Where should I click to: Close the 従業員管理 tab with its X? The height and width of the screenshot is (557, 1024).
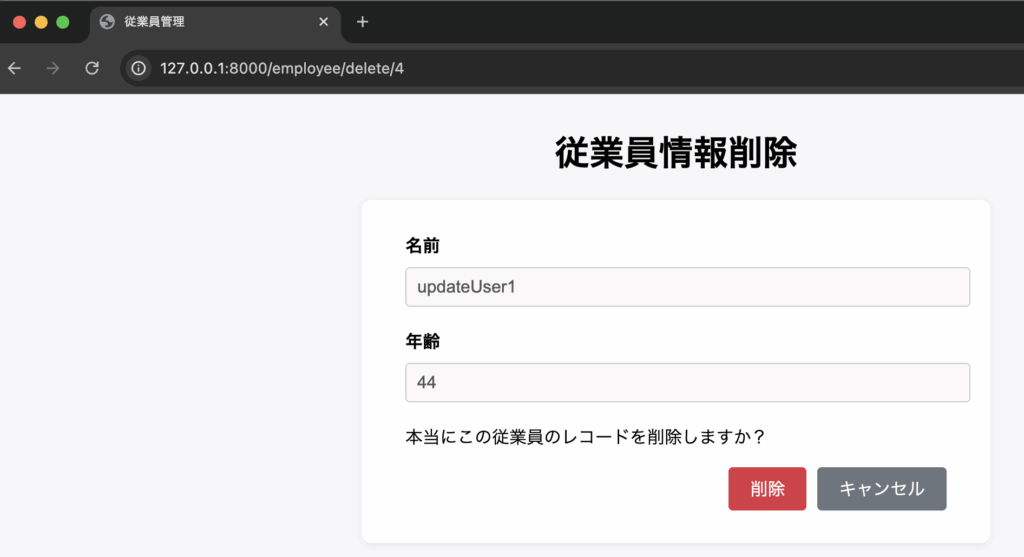point(323,21)
